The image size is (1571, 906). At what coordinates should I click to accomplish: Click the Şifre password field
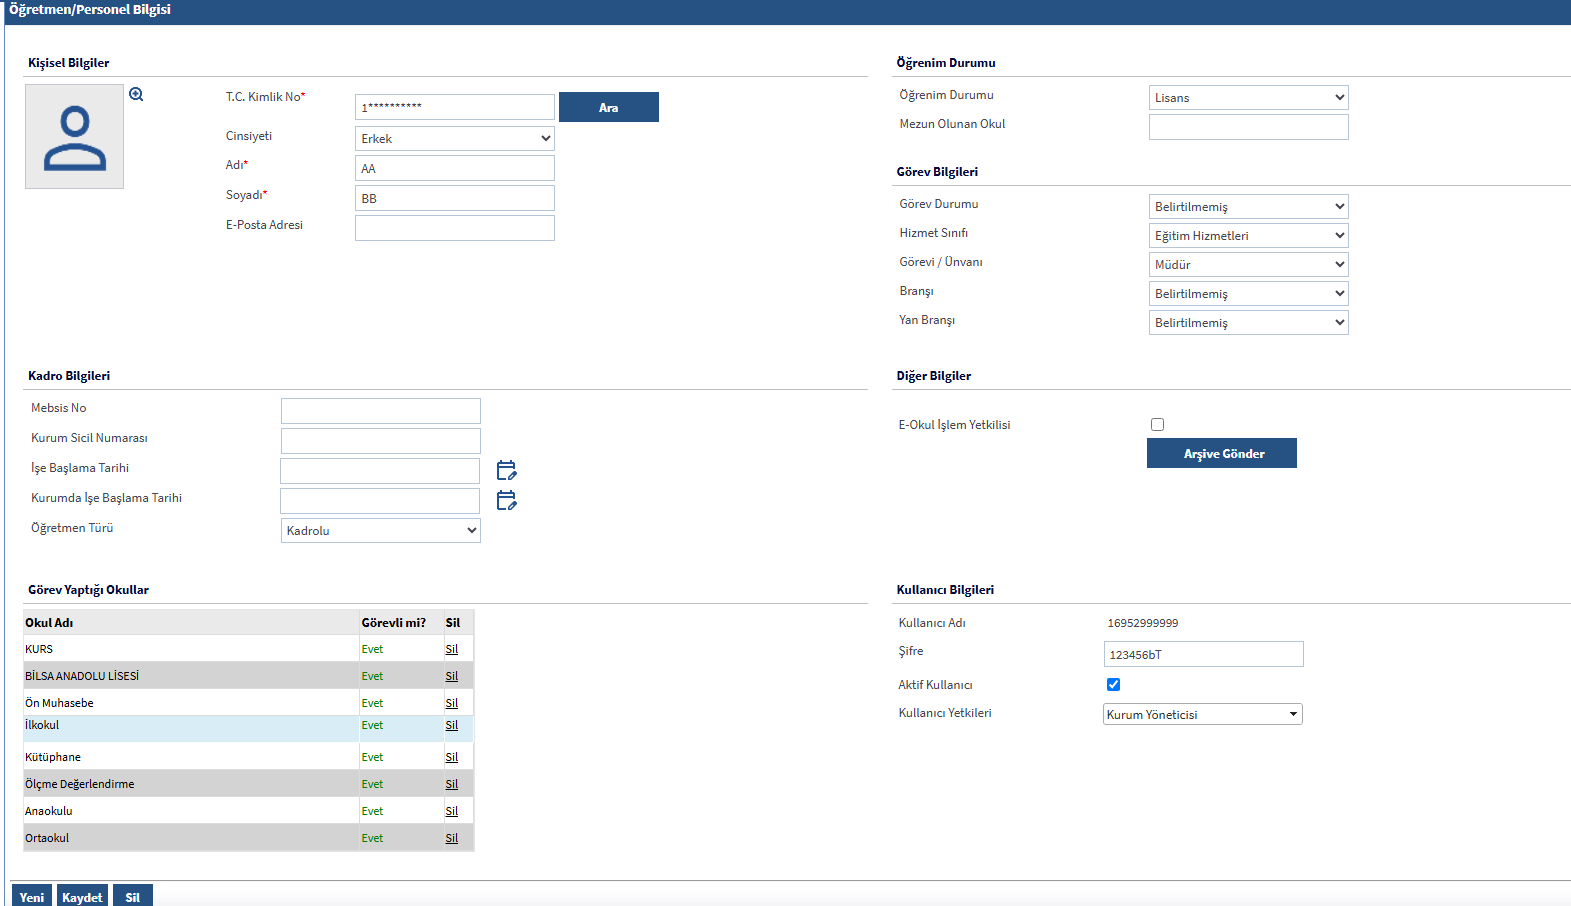(x=1202, y=654)
